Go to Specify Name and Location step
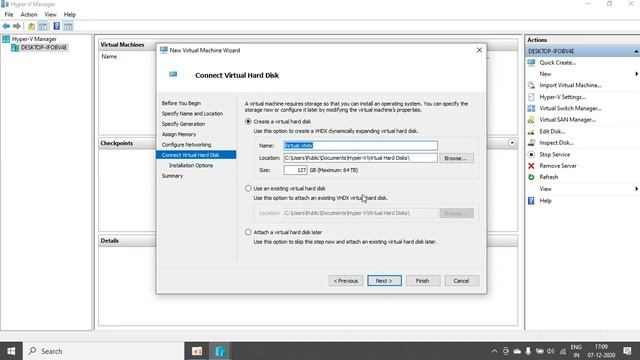 point(192,113)
